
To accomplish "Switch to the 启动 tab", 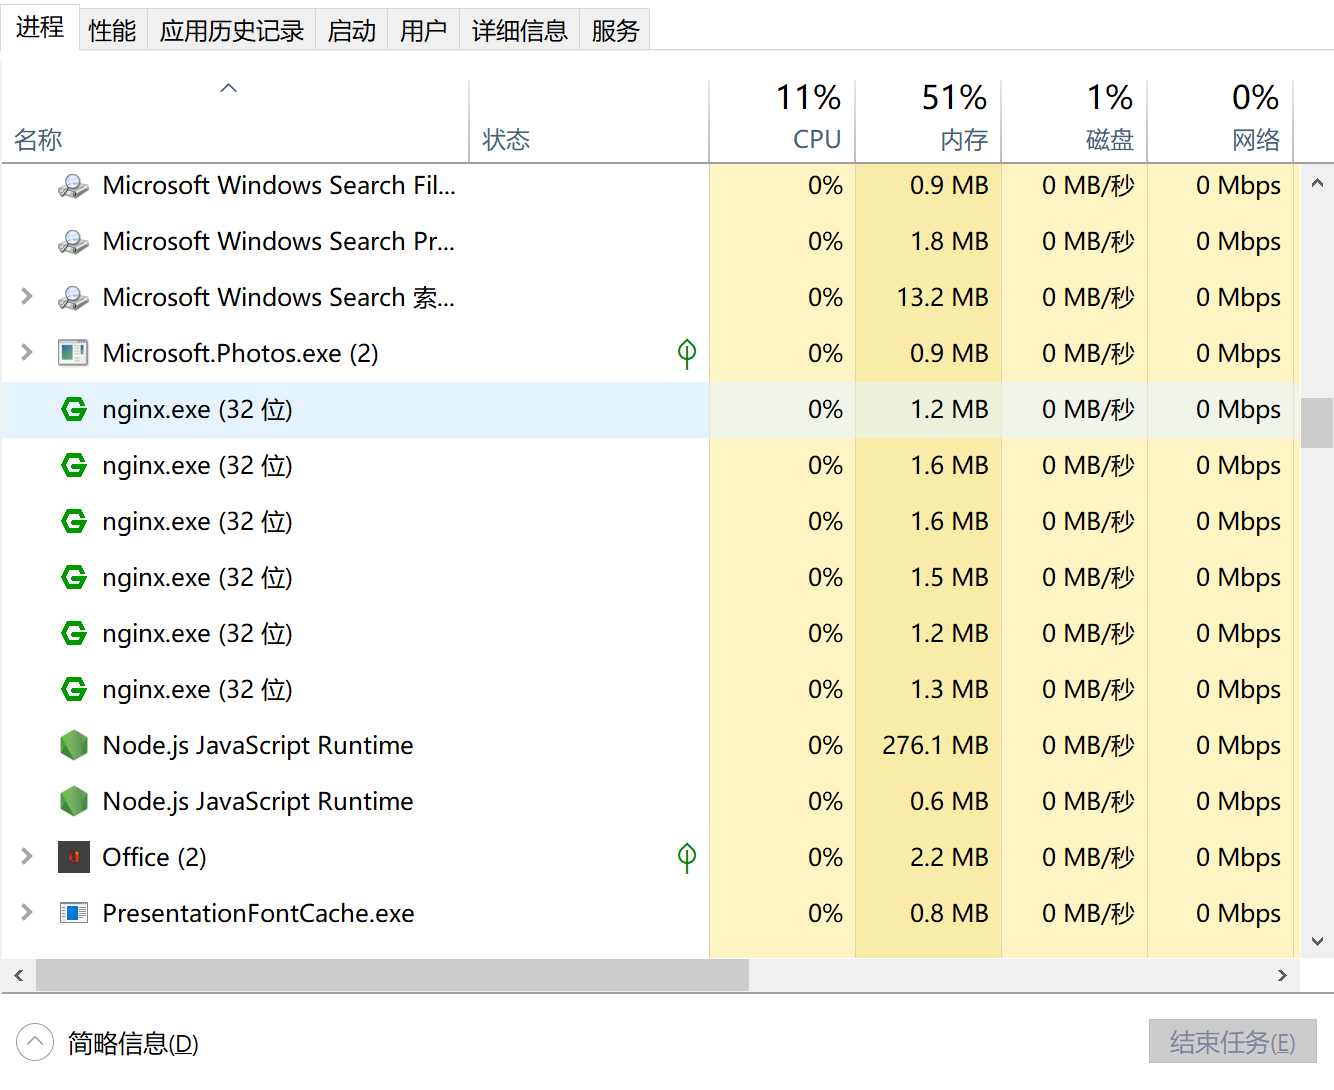I will 352,31.
